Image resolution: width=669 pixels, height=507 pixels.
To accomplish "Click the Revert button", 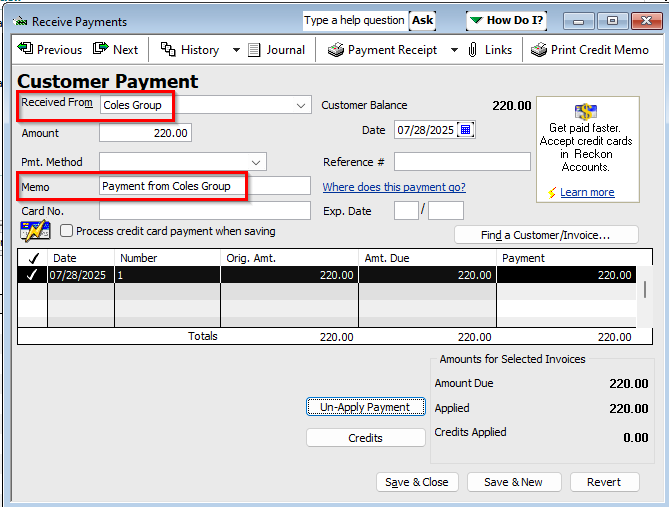I will 604,482.
